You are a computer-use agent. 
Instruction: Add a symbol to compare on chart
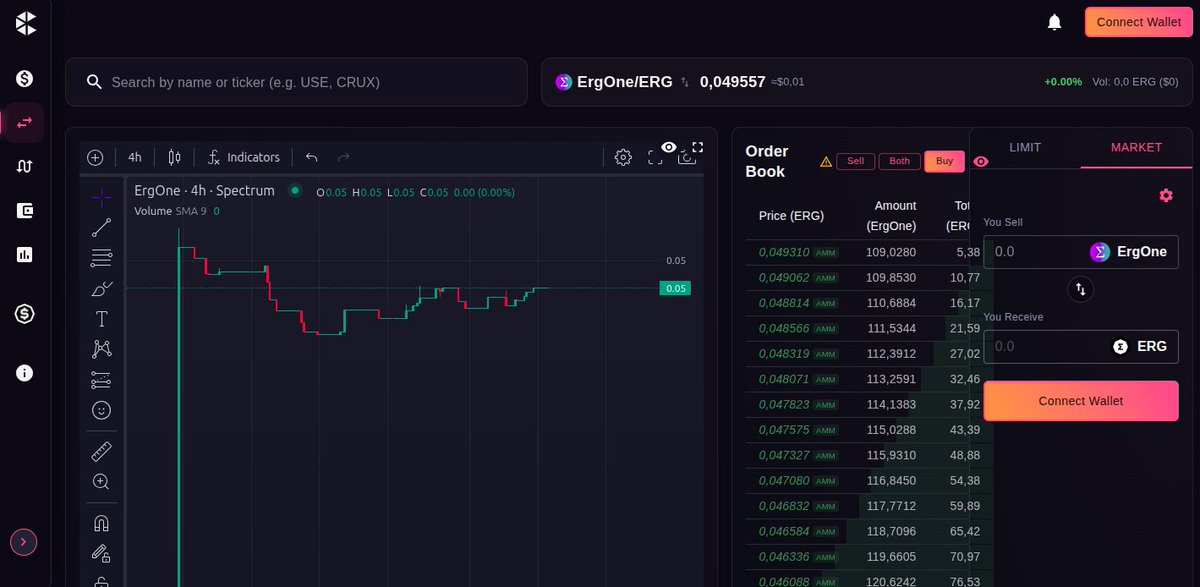coord(95,157)
